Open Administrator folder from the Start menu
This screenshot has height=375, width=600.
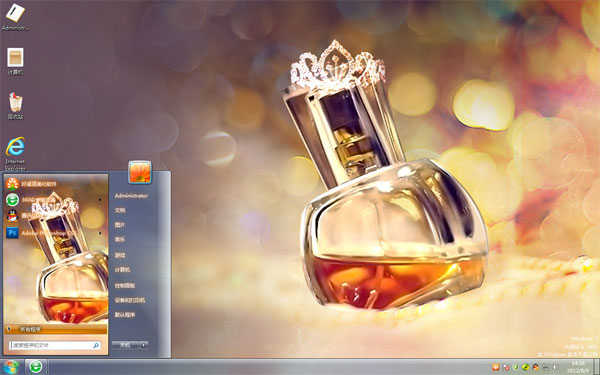coord(131,196)
